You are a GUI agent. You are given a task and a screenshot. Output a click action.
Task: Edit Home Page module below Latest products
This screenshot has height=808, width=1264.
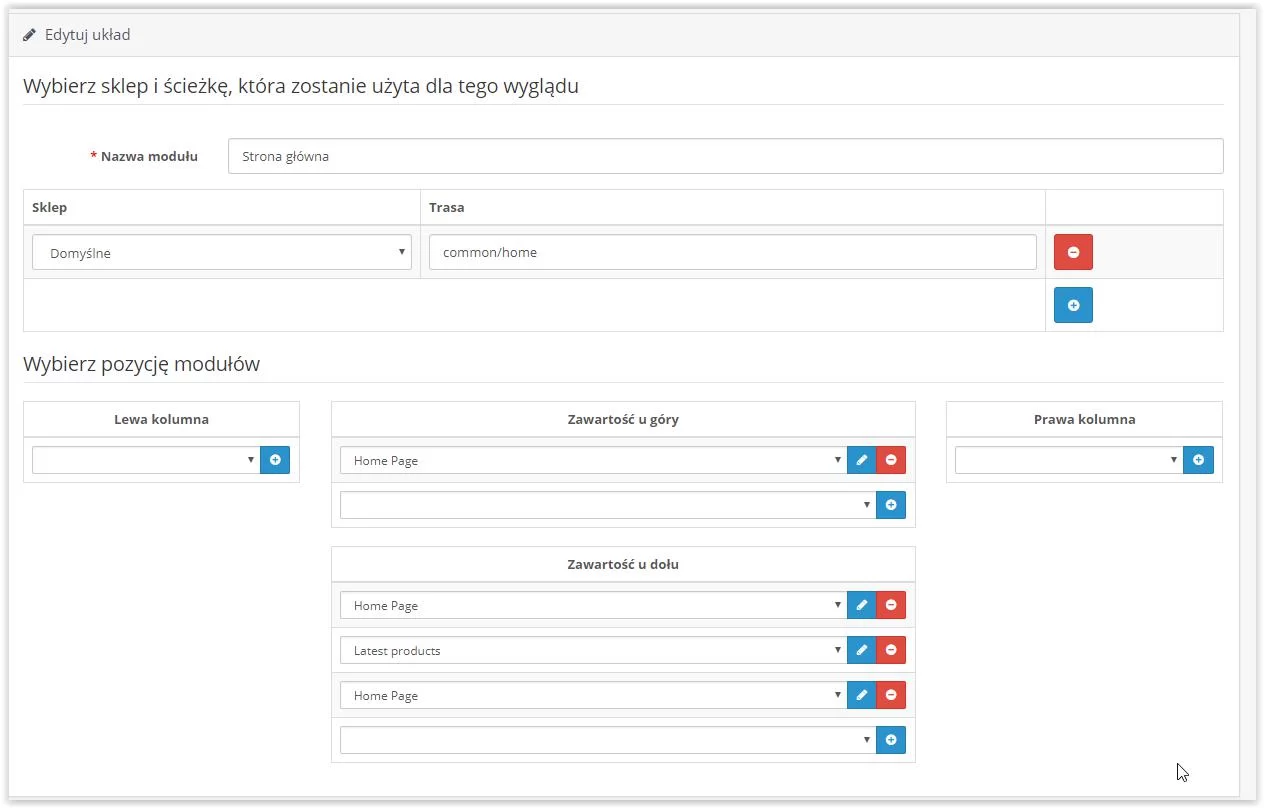pos(861,695)
